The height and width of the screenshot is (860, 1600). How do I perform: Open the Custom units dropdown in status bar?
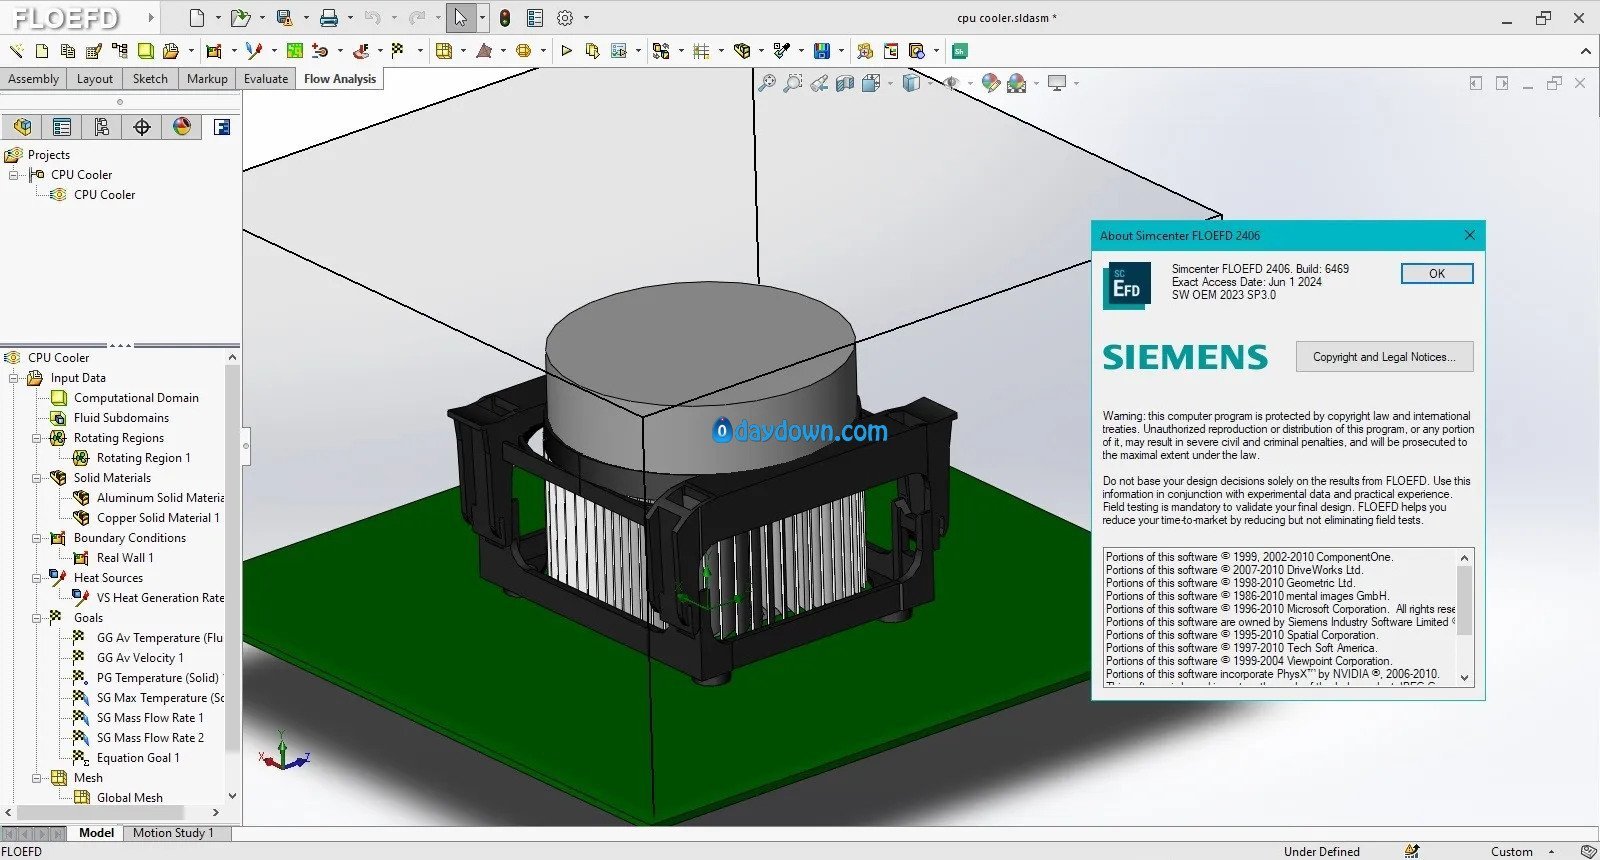[x=1551, y=852]
